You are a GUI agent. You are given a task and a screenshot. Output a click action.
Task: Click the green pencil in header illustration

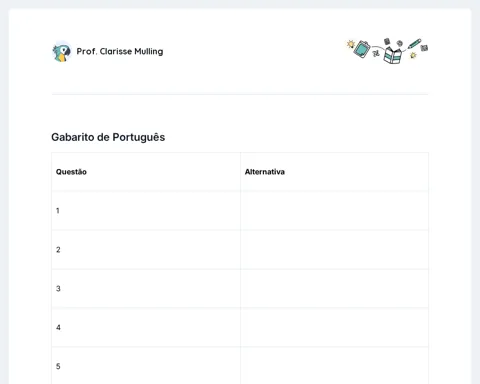[414, 44]
